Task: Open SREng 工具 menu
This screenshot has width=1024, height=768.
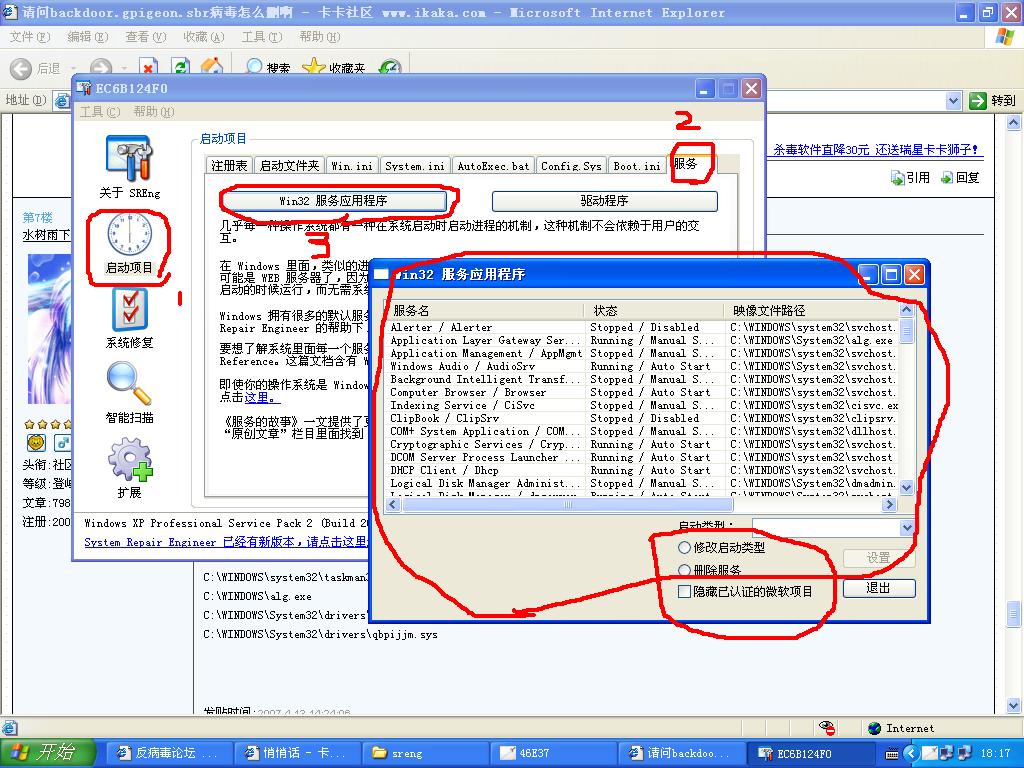Action: click(x=99, y=112)
